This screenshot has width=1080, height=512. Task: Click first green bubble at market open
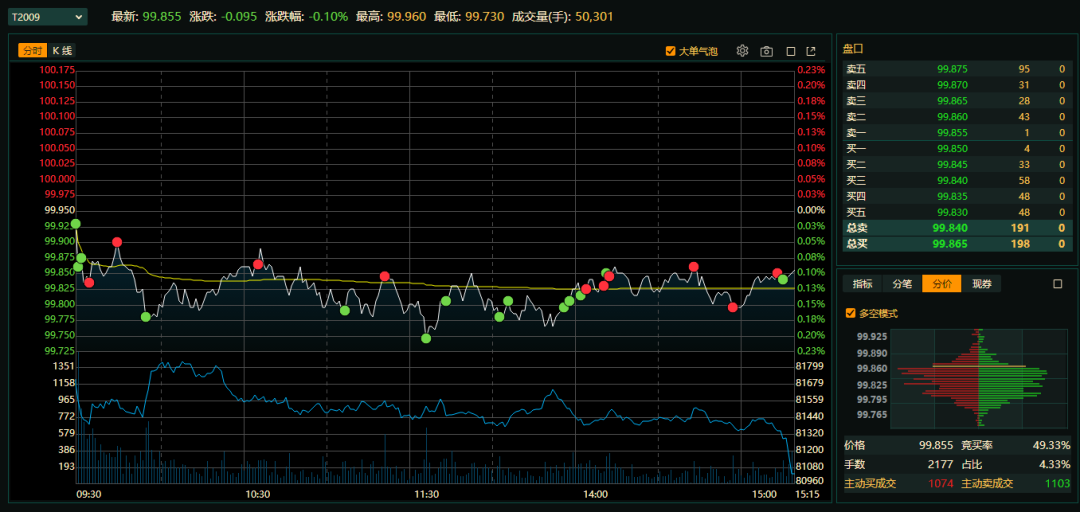76,224
